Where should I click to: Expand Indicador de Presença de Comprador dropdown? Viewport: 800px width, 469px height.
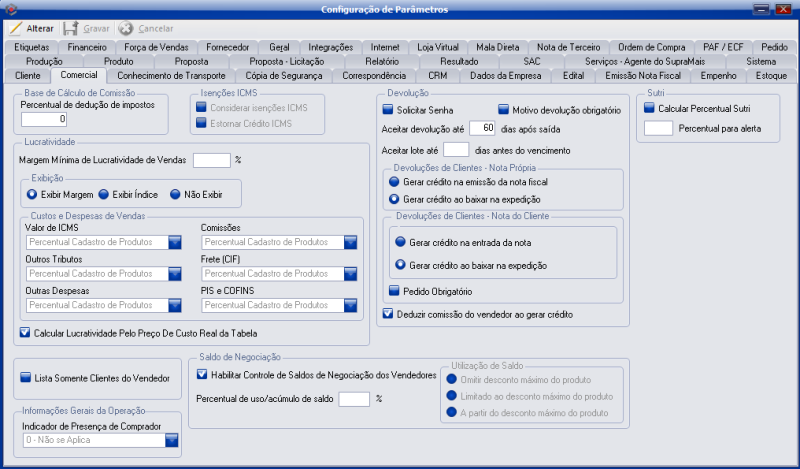[171, 440]
